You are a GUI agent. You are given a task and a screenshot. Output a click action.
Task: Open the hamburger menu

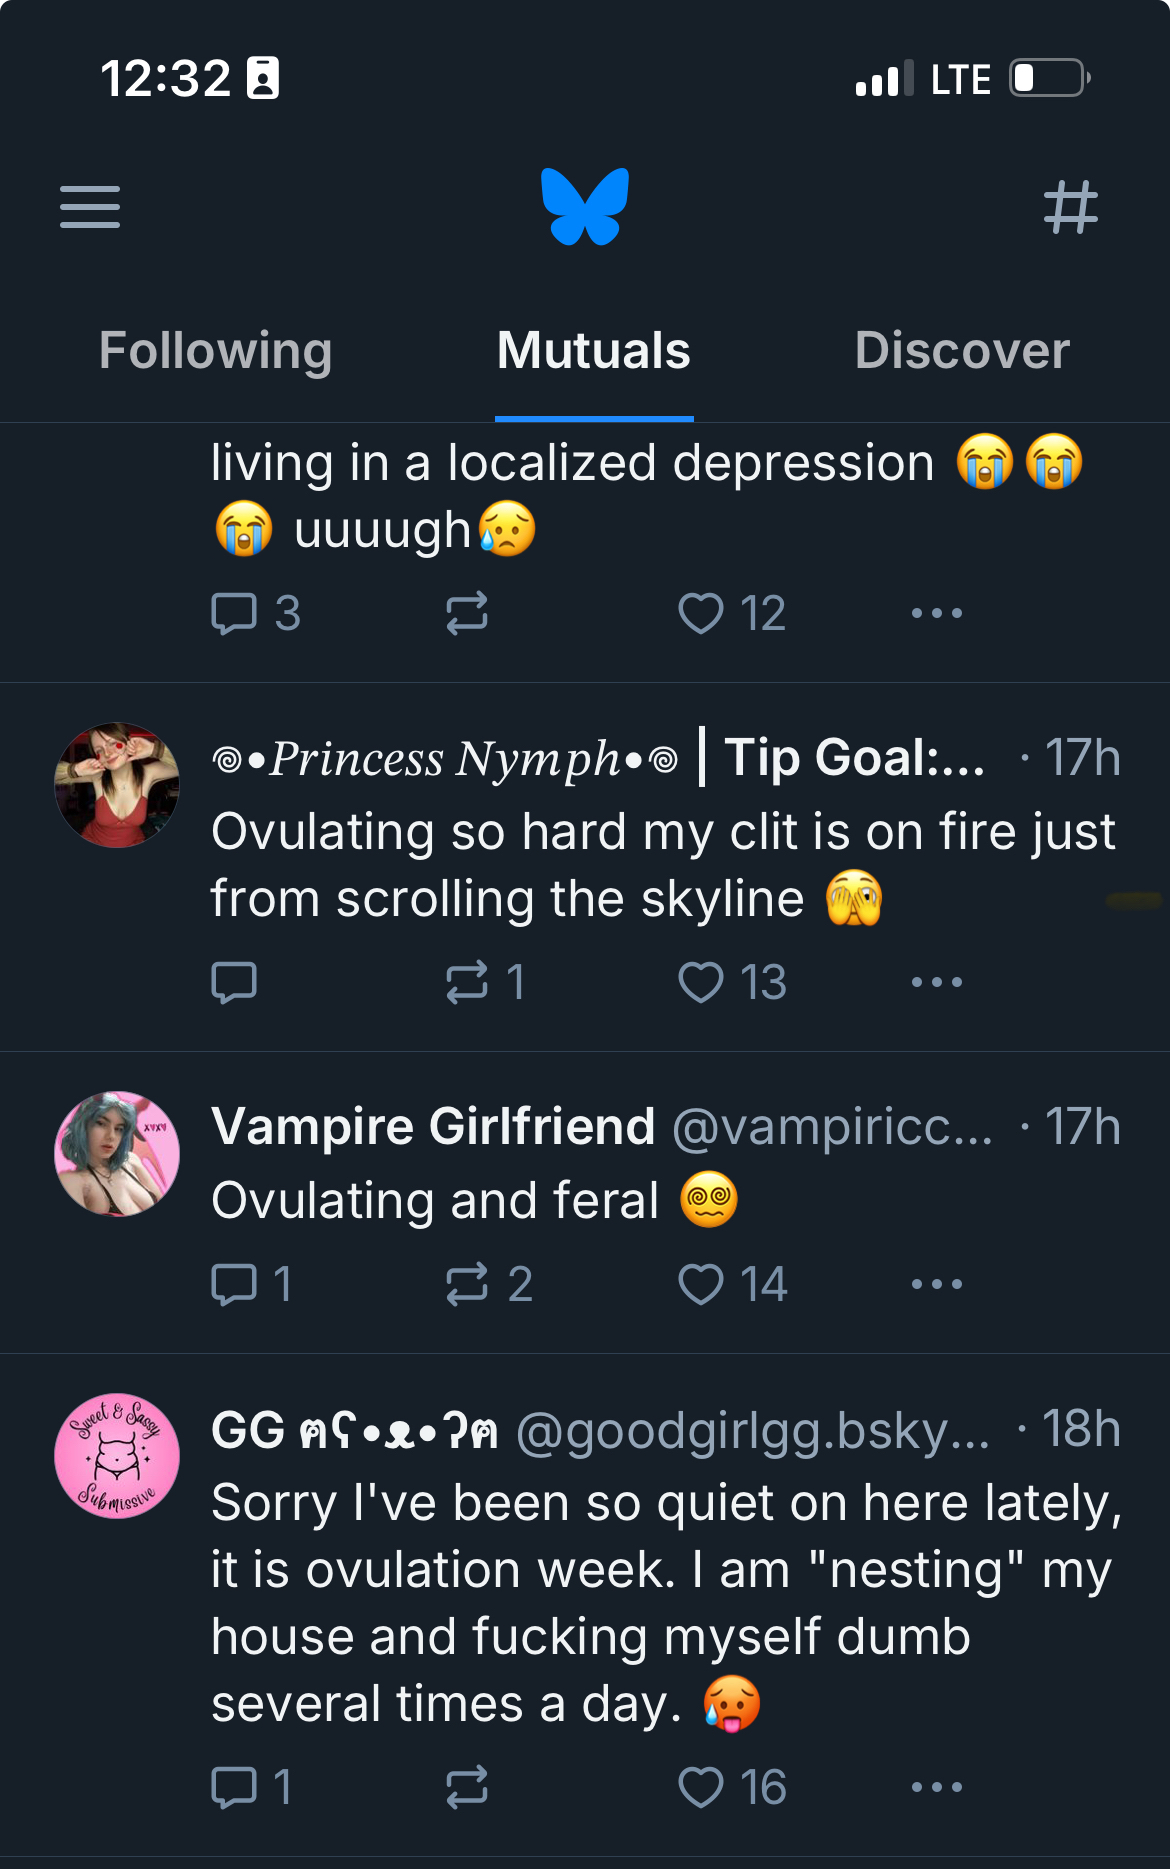(x=90, y=207)
